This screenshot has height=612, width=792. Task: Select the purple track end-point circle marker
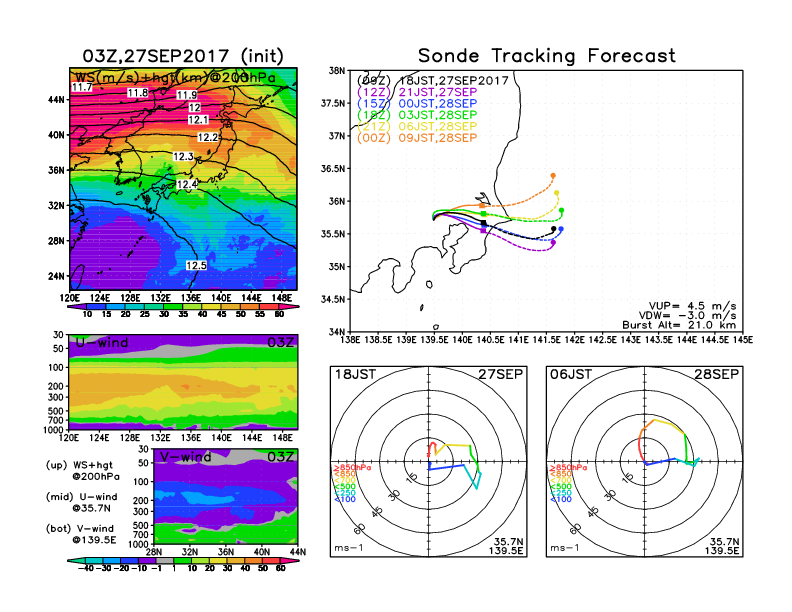[x=553, y=243]
